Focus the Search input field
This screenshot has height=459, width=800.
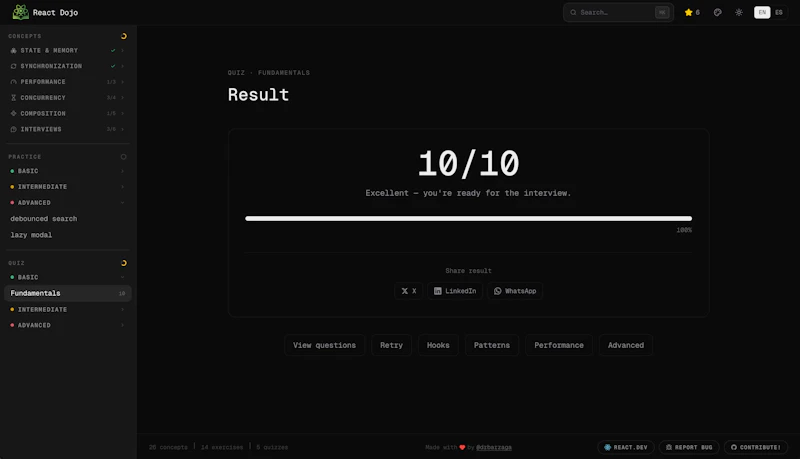point(618,12)
